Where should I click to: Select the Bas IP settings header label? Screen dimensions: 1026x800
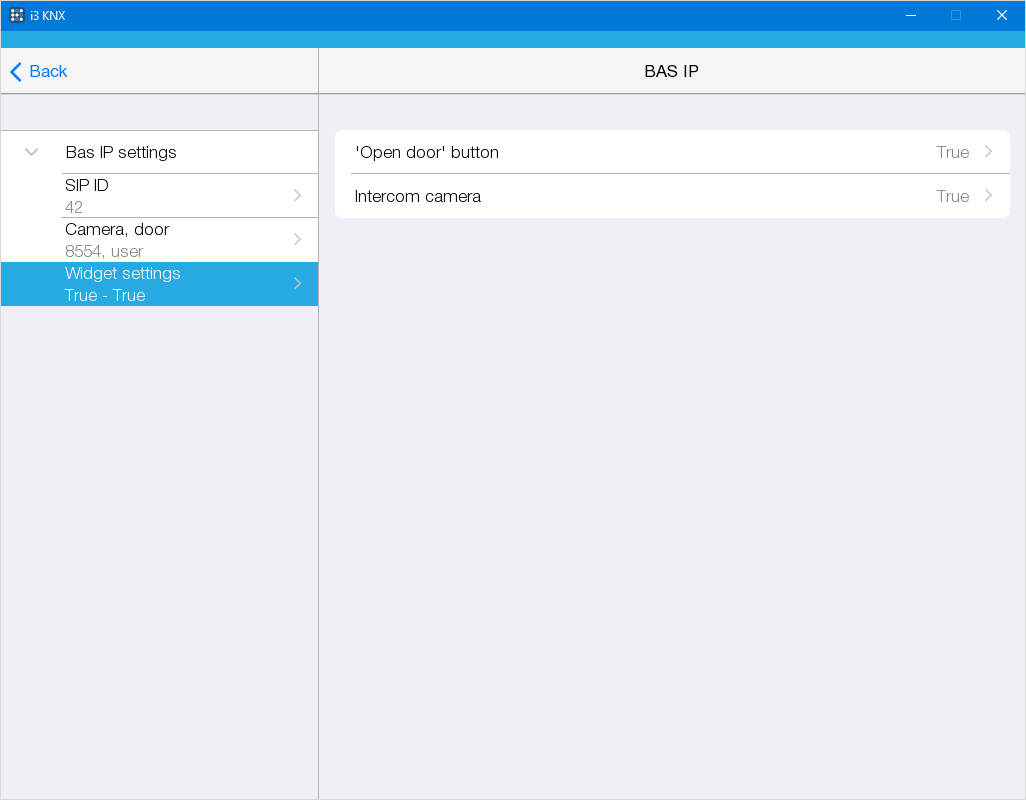pos(121,152)
